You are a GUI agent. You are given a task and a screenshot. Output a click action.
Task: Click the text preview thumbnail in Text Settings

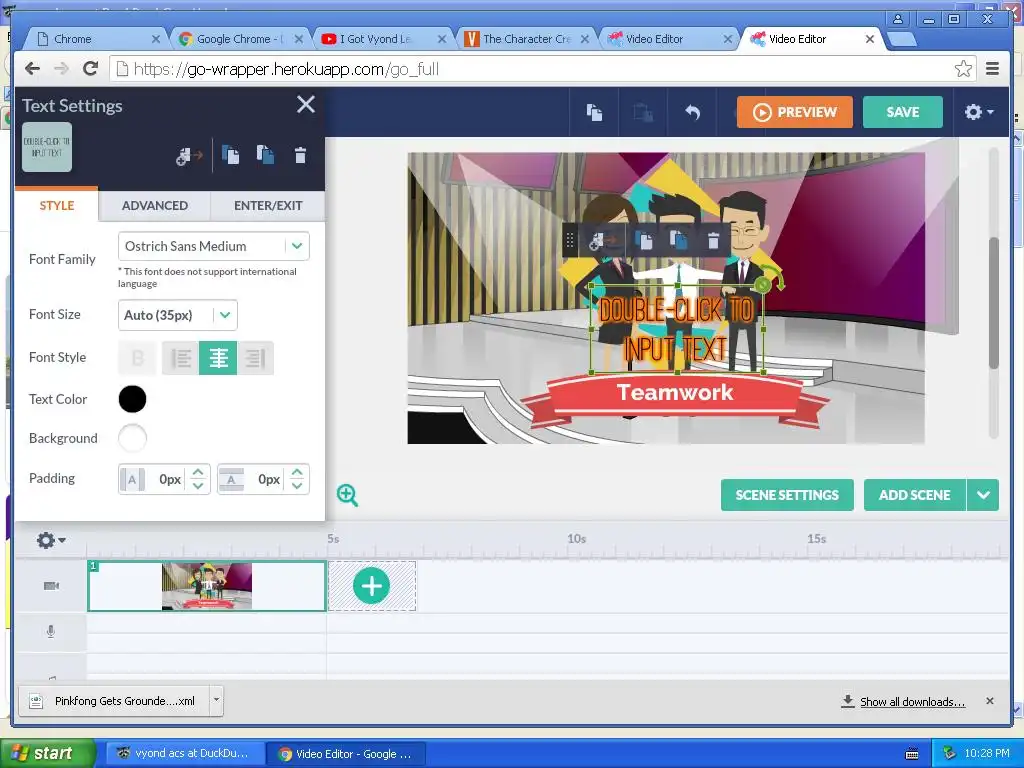47,147
